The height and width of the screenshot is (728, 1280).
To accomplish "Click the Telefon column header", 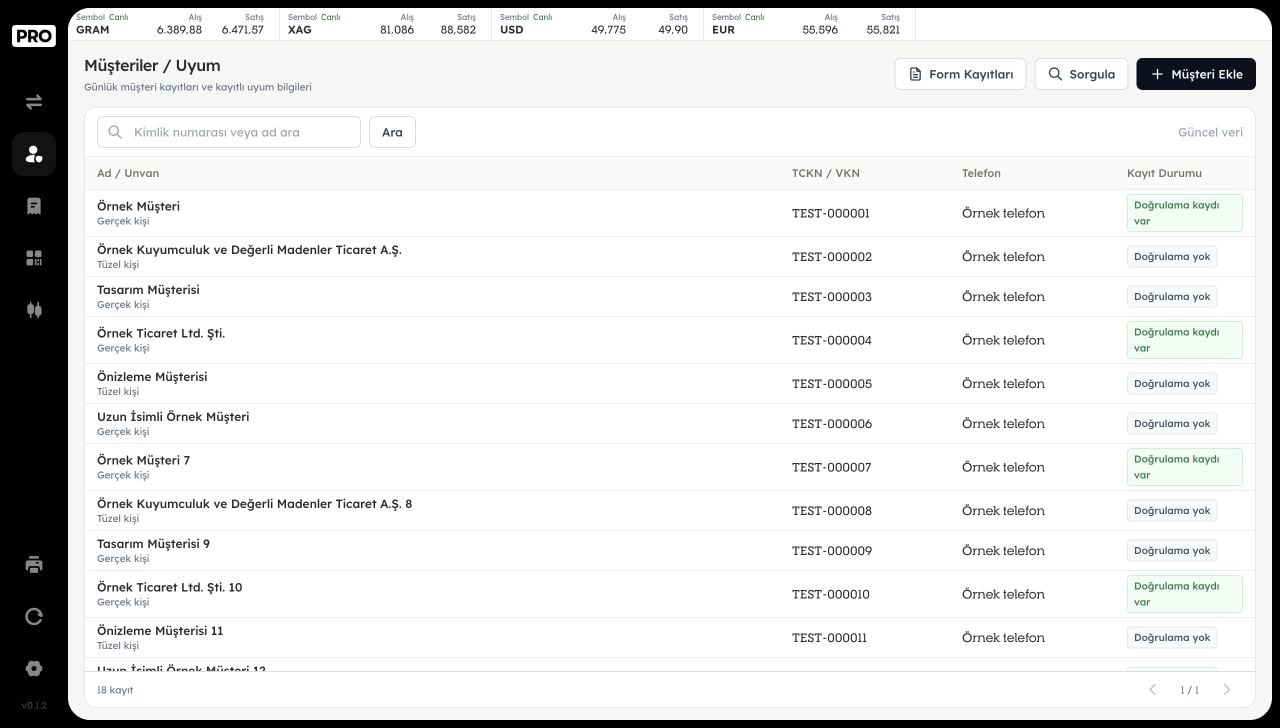I will point(981,173).
